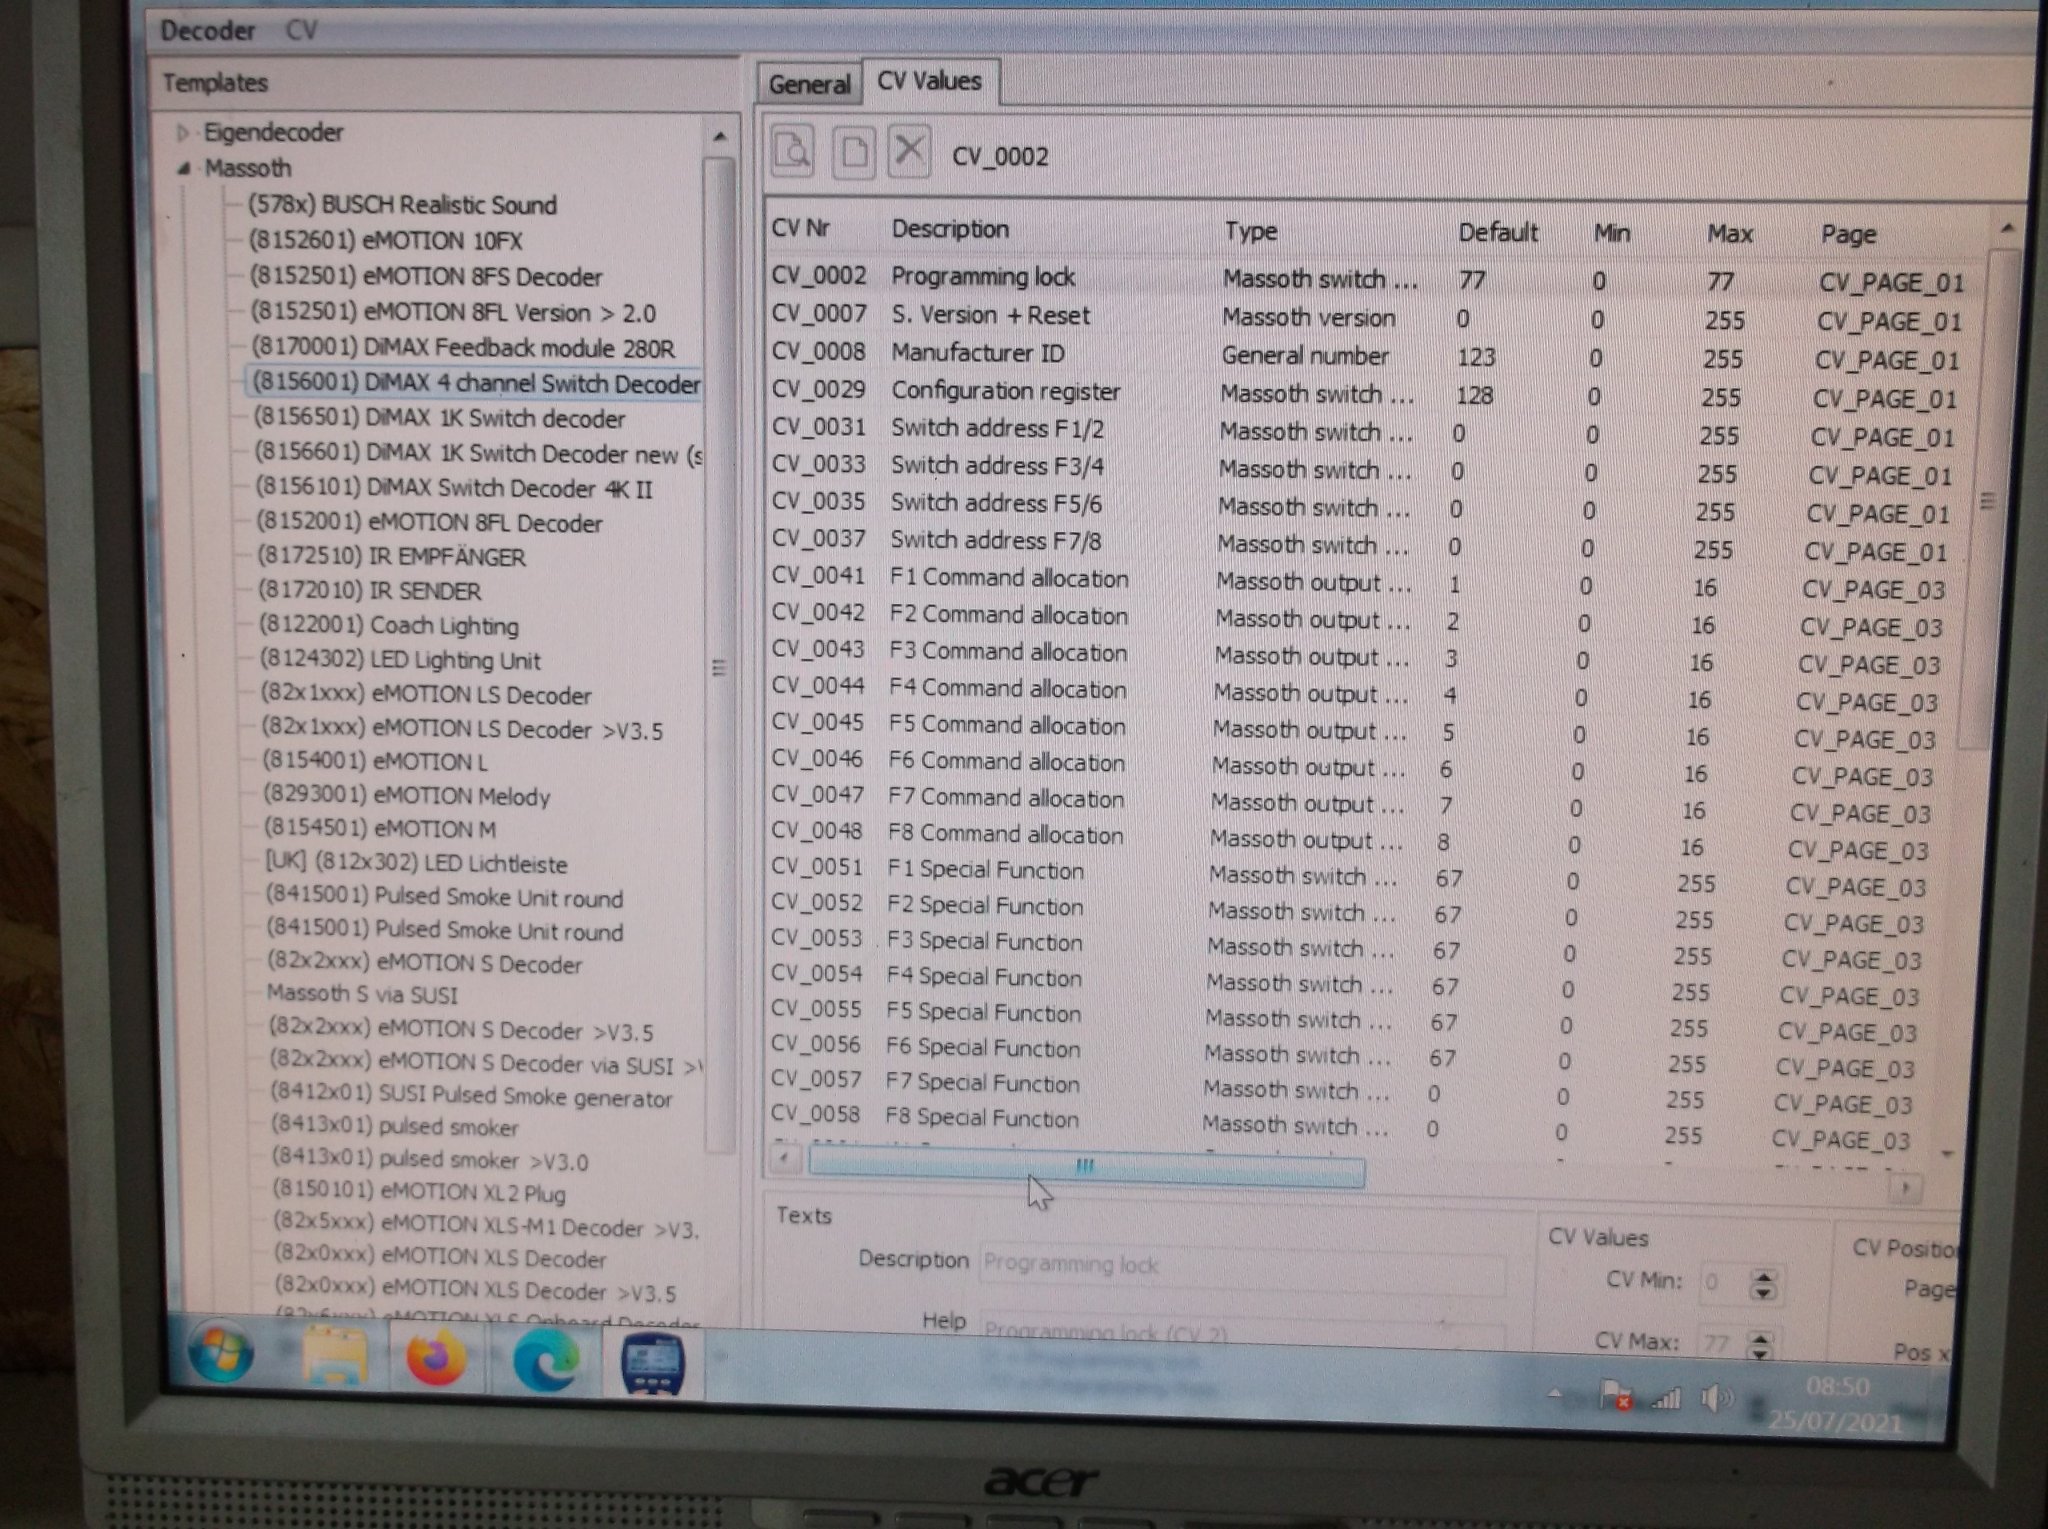Open Windows Start orb
The image size is (2048, 1529).
click(x=222, y=1354)
